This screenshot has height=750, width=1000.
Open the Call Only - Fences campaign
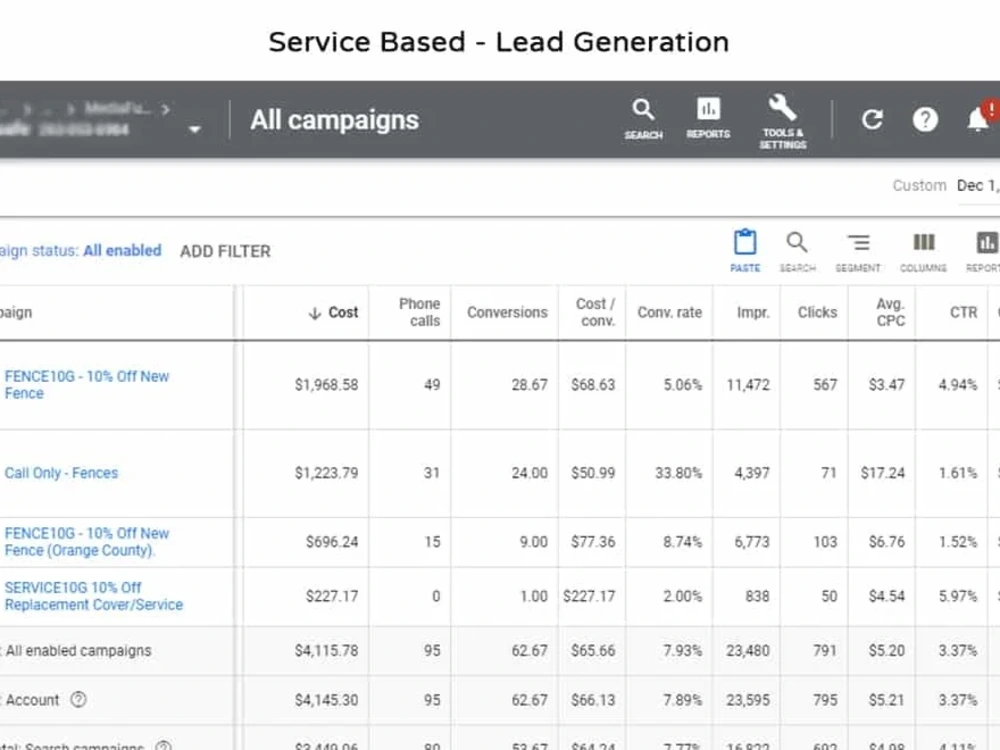(61, 473)
